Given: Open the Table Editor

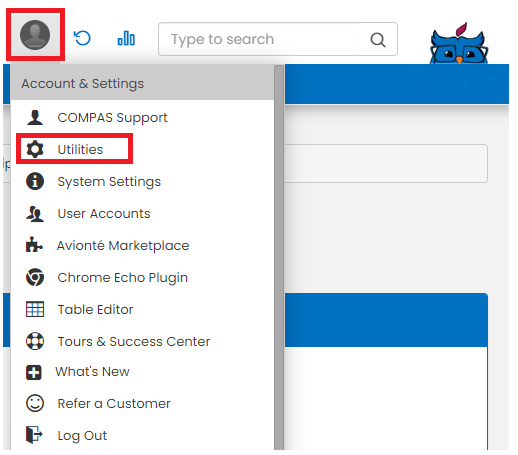Looking at the screenshot, I should [x=95, y=310].
